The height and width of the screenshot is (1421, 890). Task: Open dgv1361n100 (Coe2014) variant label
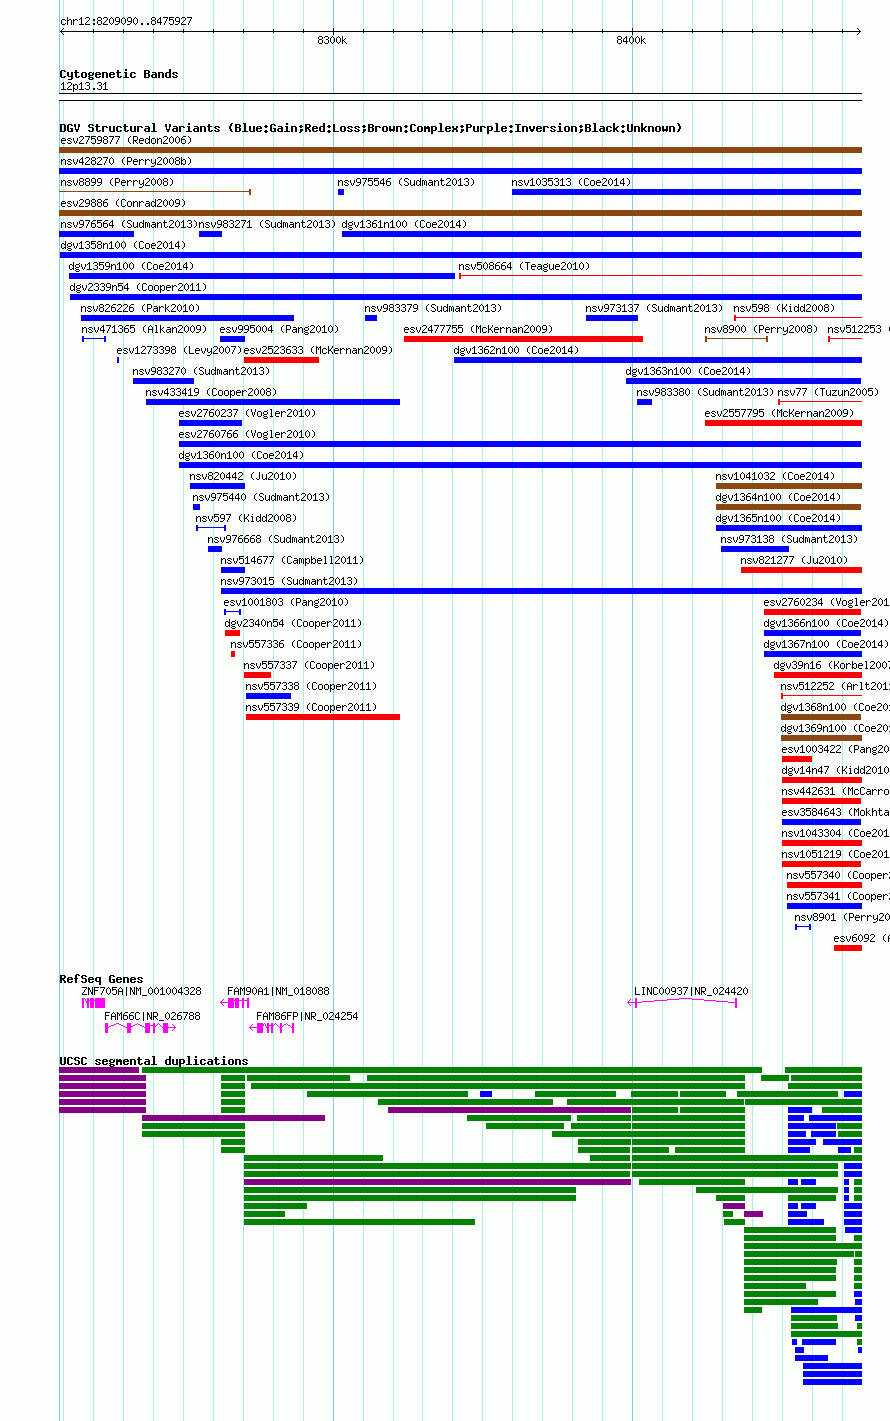pyautogui.click(x=404, y=224)
